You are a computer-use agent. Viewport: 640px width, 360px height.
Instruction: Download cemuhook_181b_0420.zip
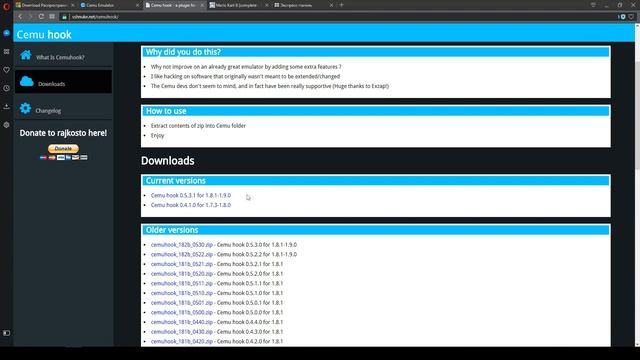[x=182, y=341]
